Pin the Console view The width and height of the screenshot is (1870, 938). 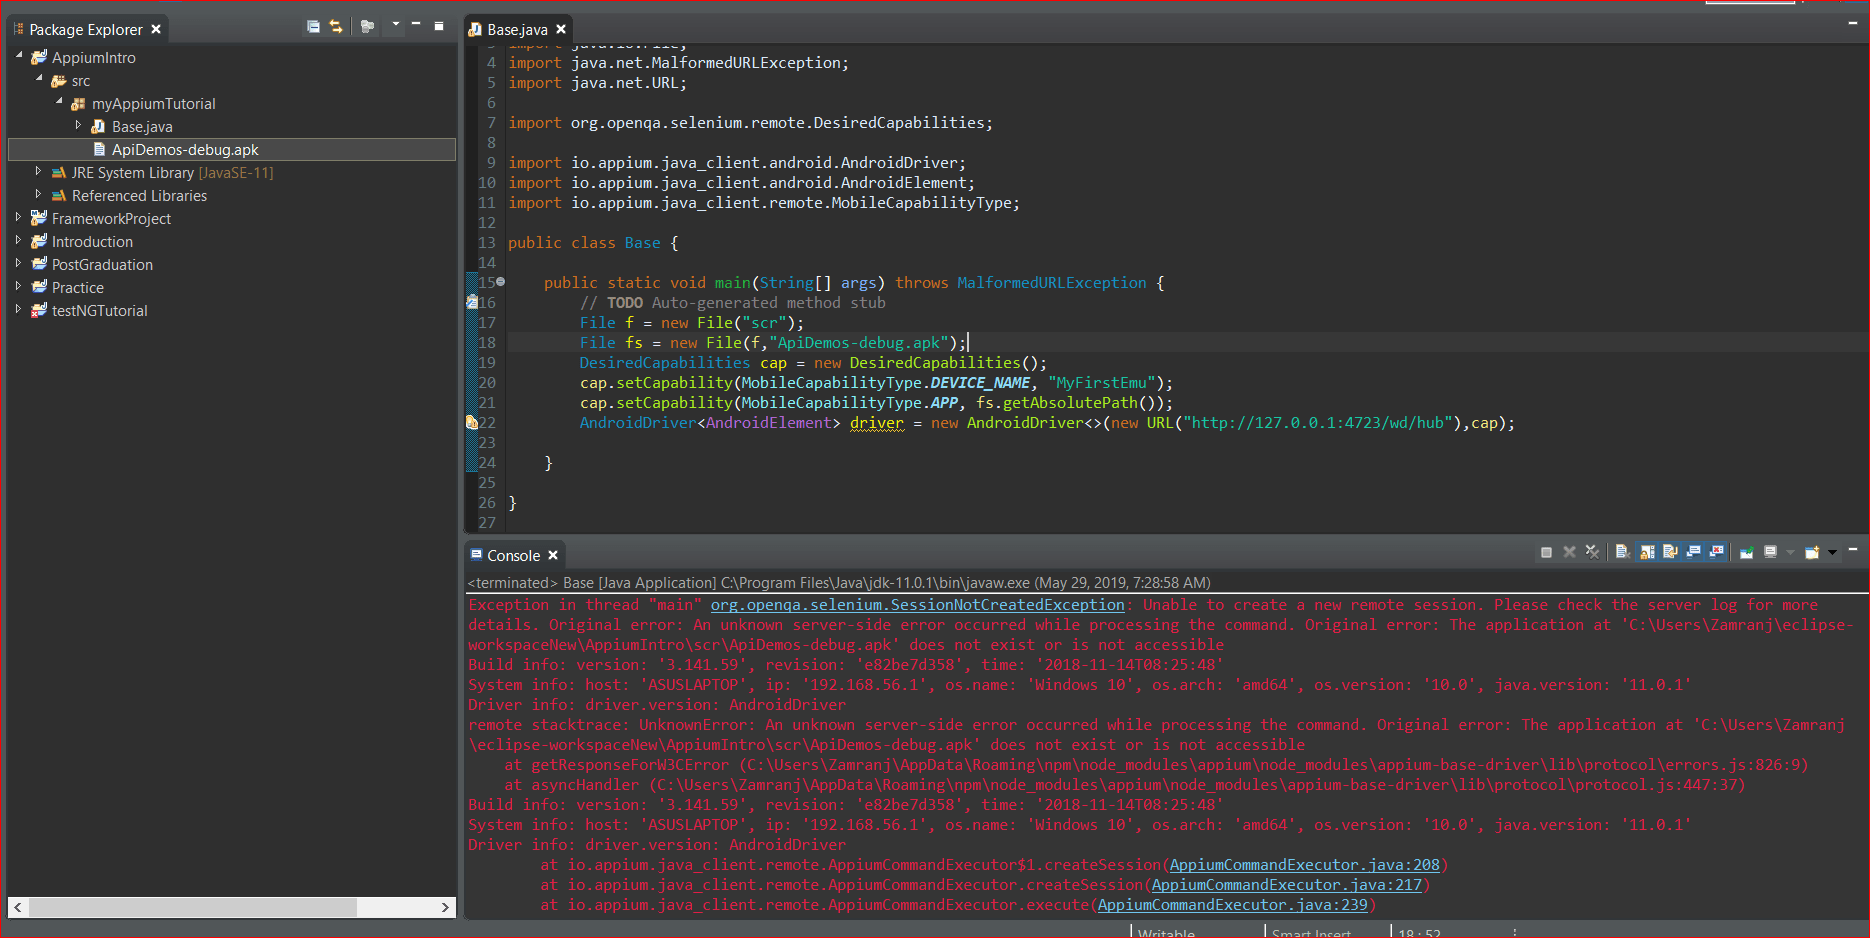click(1746, 551)
